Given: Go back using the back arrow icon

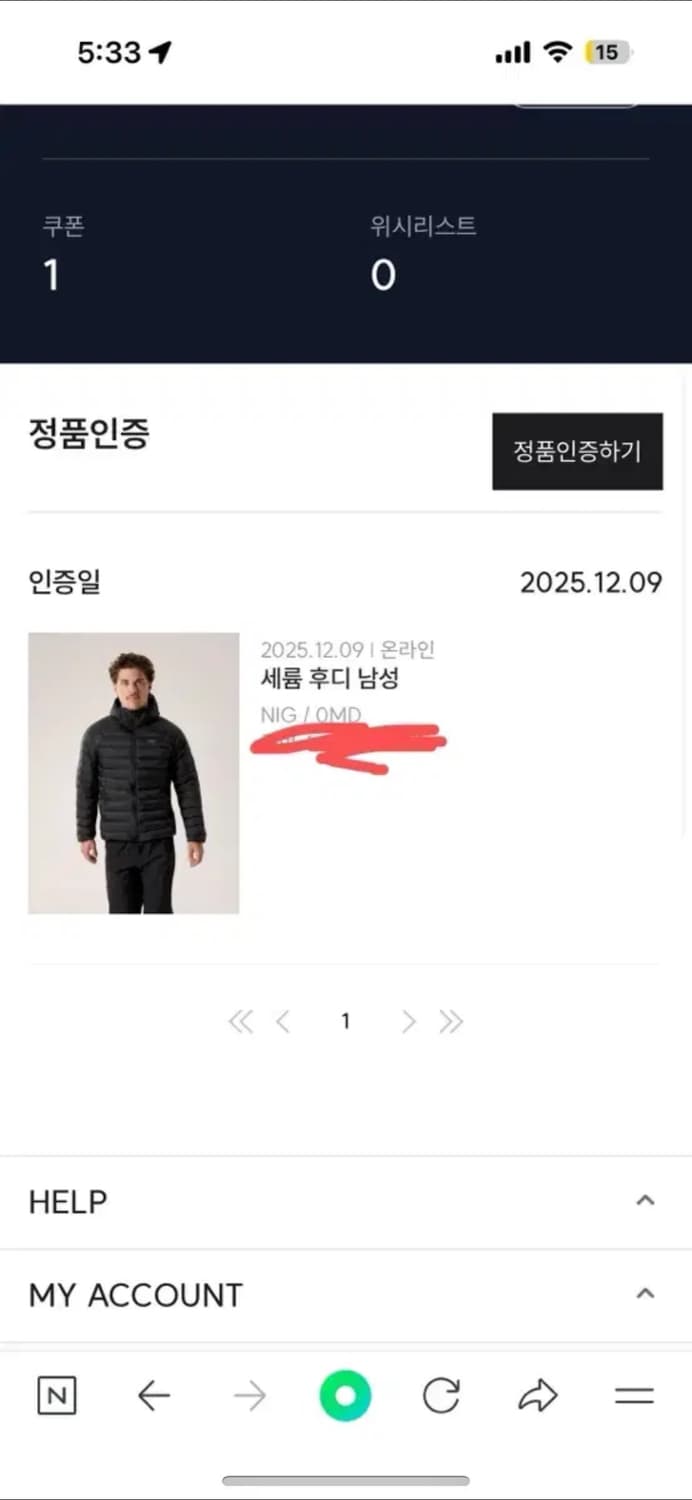Looking at the screenshot, I should click(154, 1397).
